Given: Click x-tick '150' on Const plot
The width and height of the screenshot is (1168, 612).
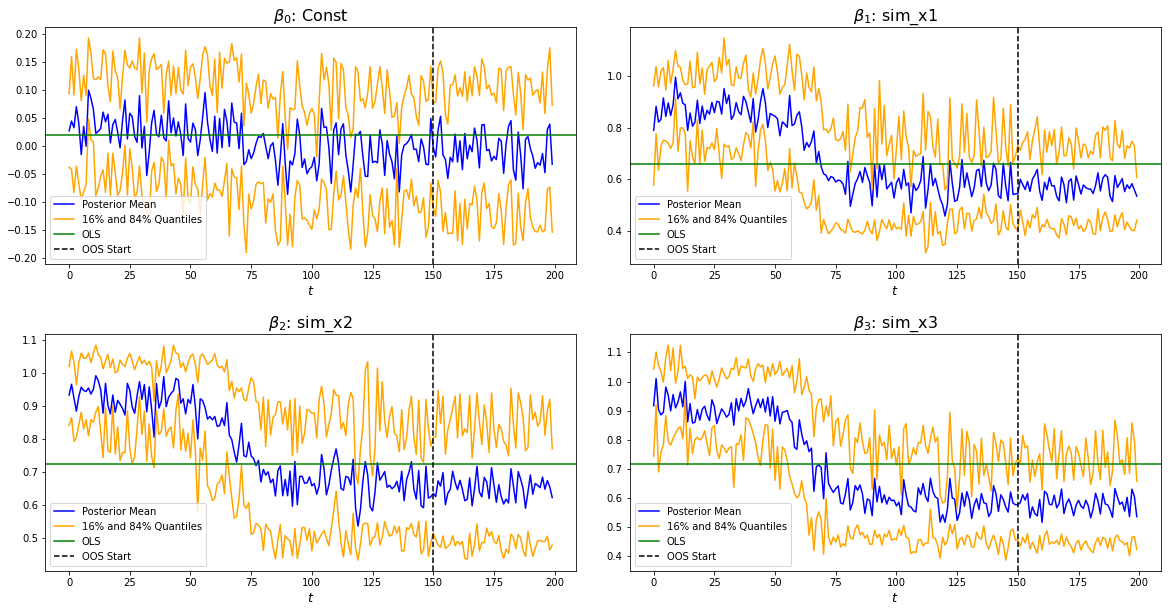Looking at the screenshot, I should 433,275.
